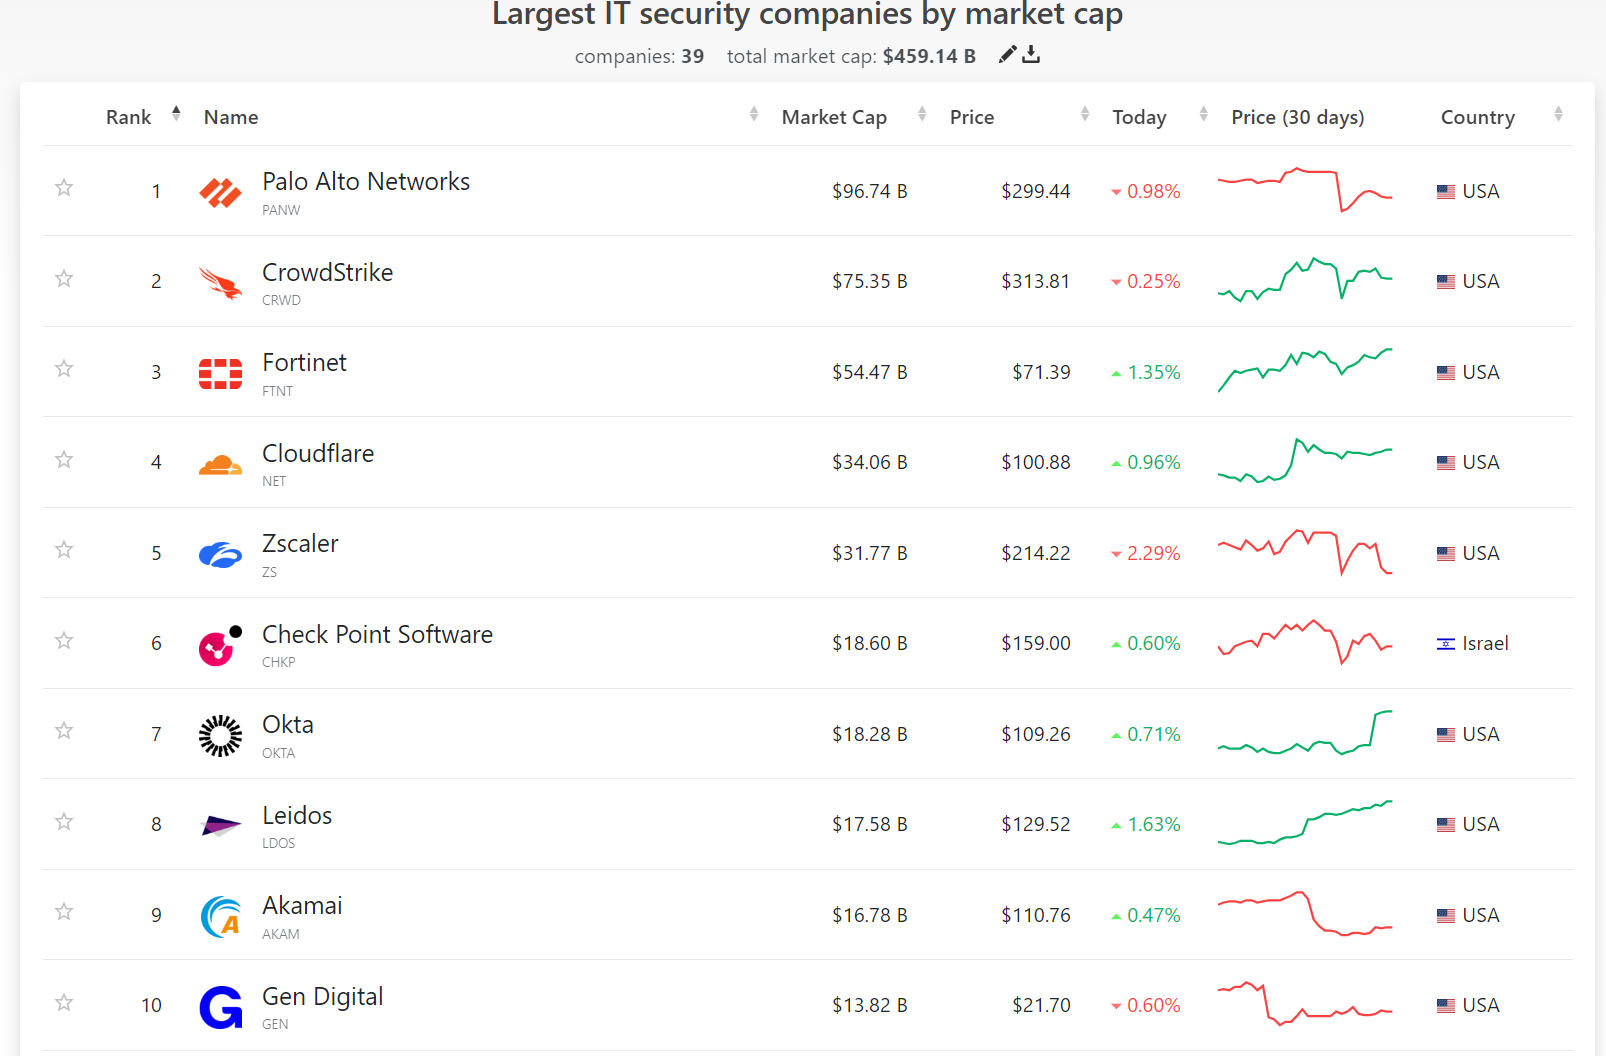
Task: Favorite Fortinet with the star
Action: [x=64, y=368]
